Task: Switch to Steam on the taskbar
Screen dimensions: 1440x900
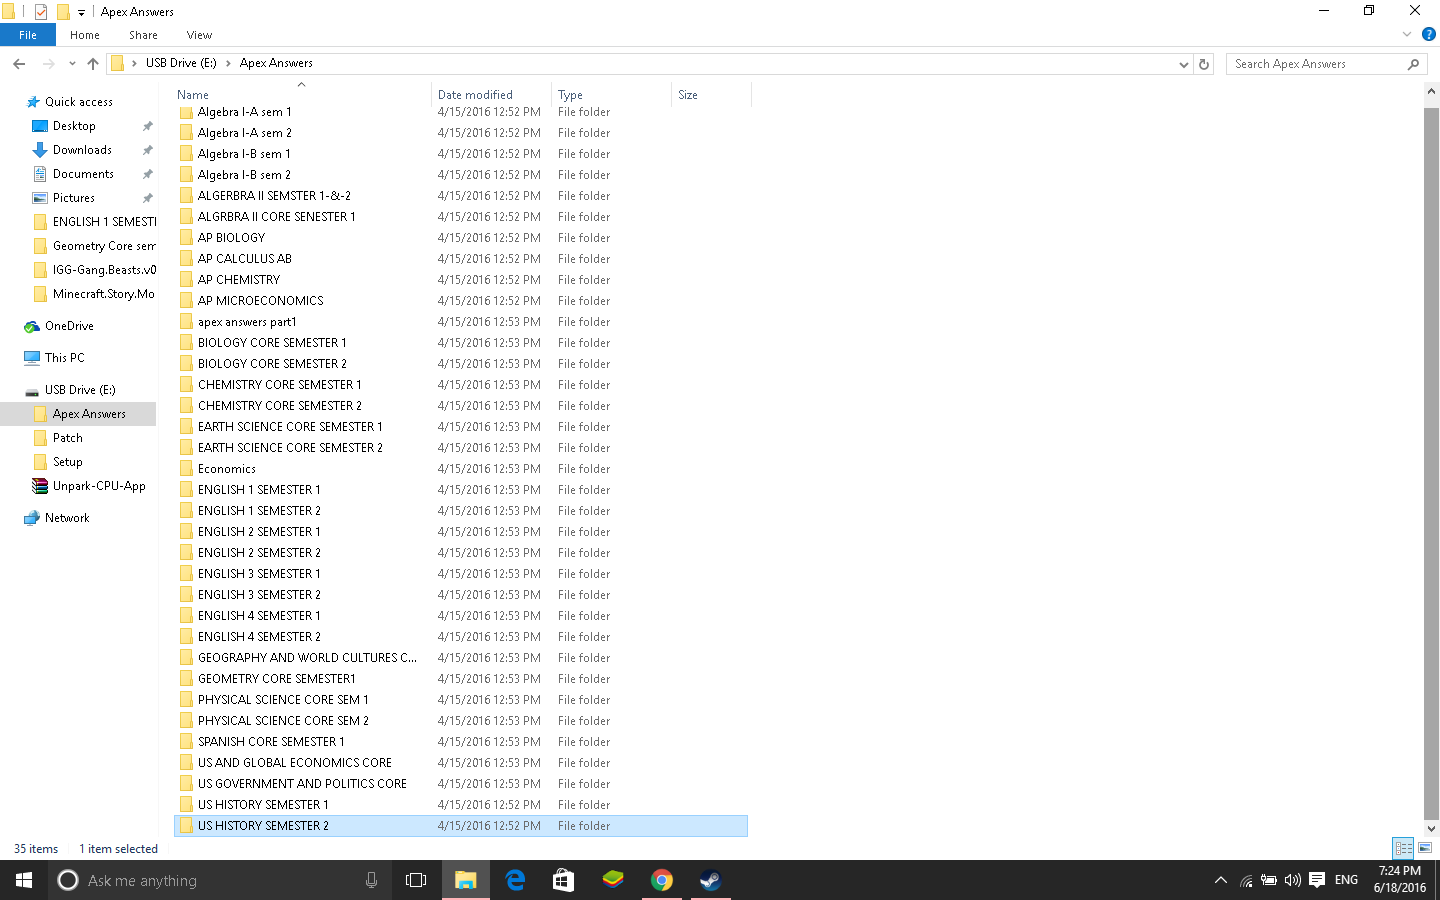Action: (x=711, y=880)
